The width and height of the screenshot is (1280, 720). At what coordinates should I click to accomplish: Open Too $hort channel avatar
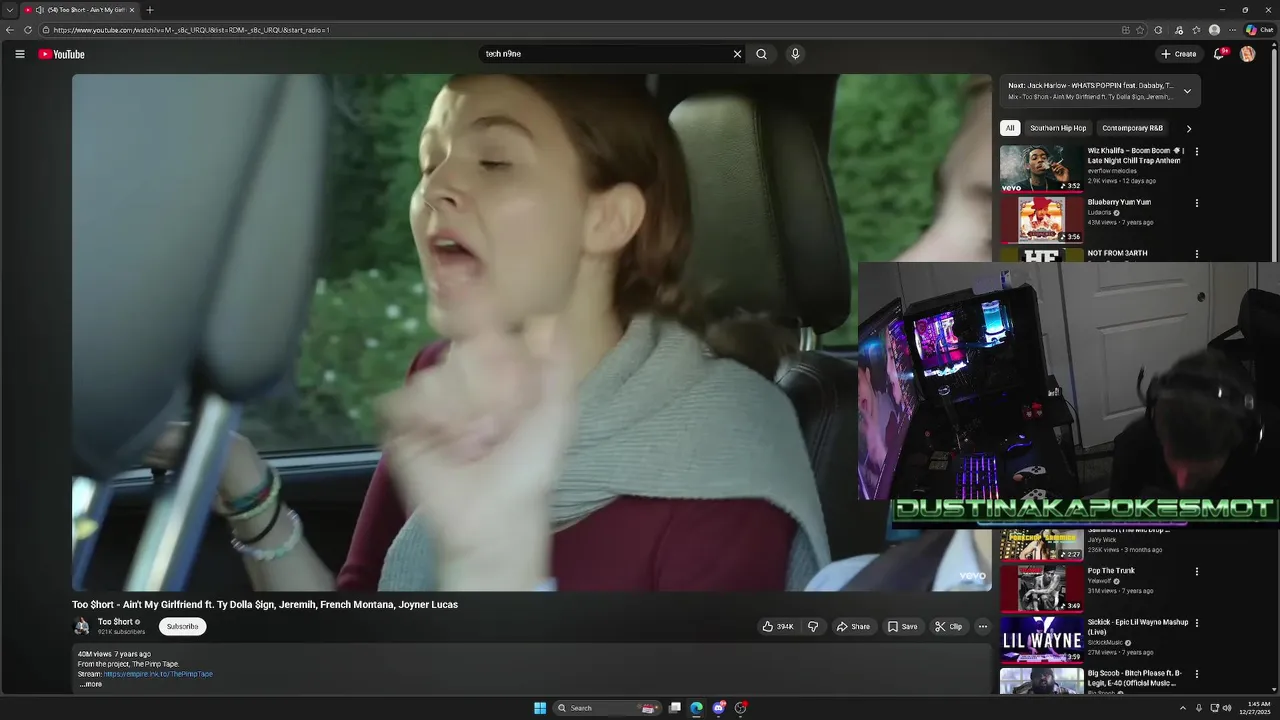(82, 626)
